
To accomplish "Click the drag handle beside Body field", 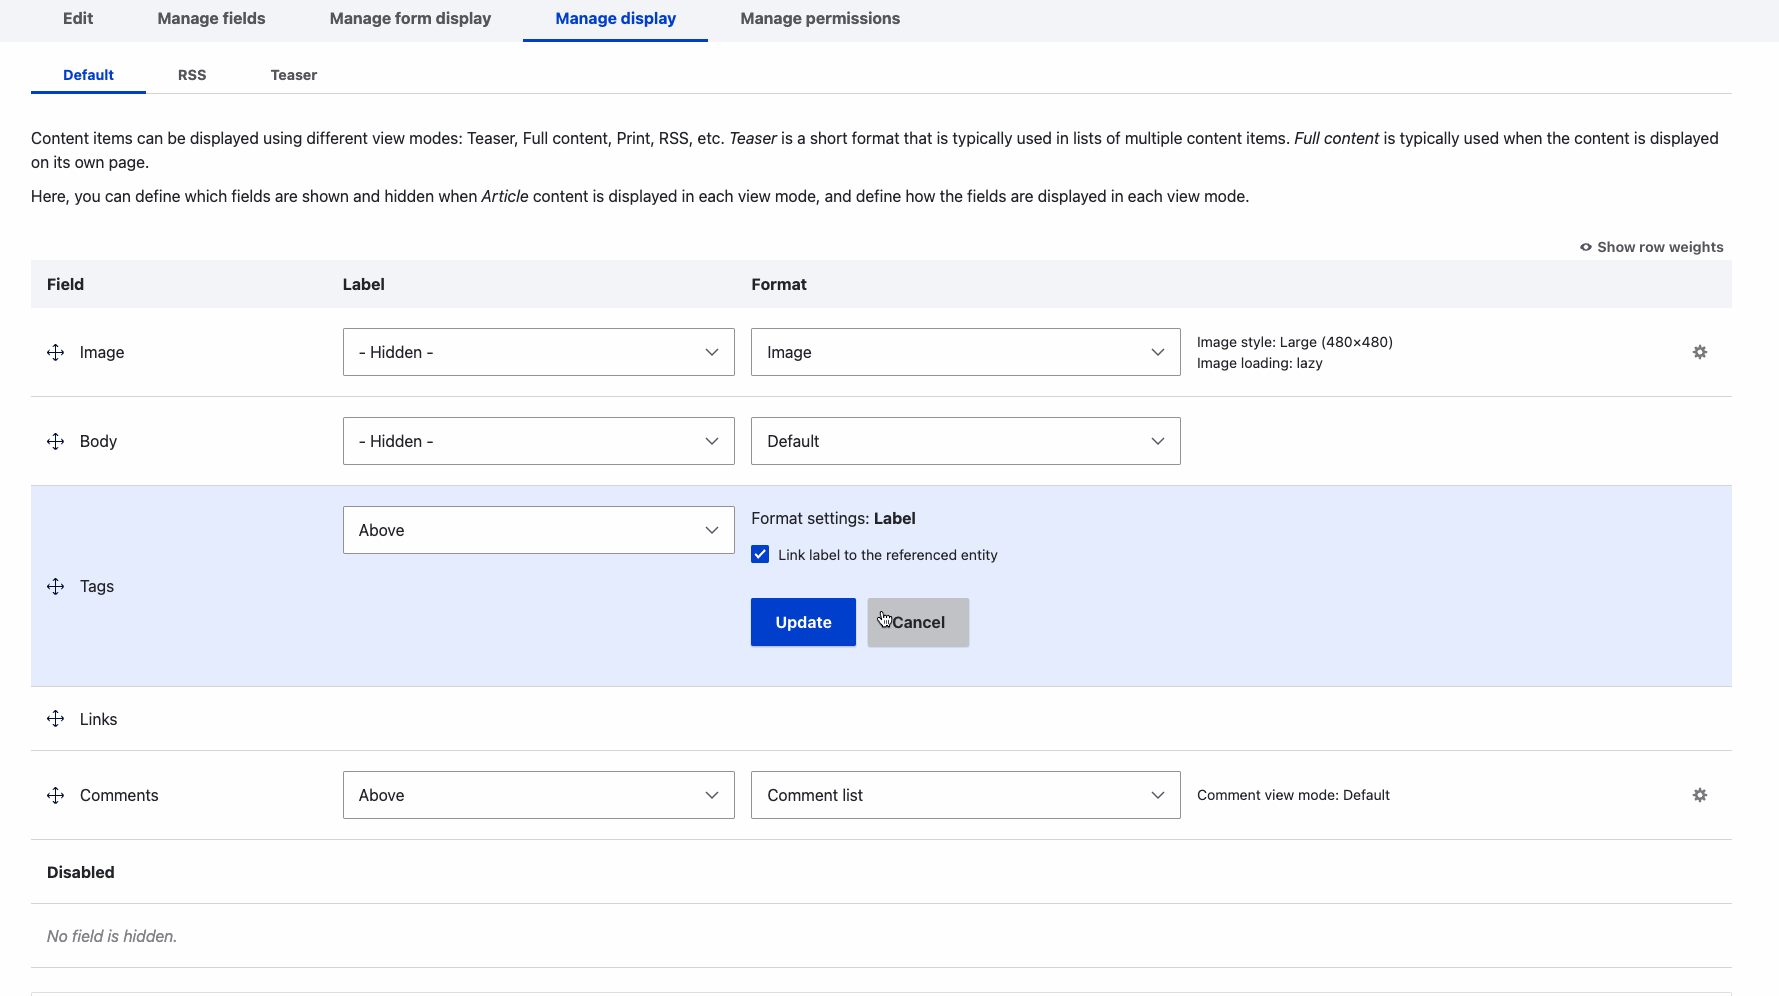I will [56, 441].
